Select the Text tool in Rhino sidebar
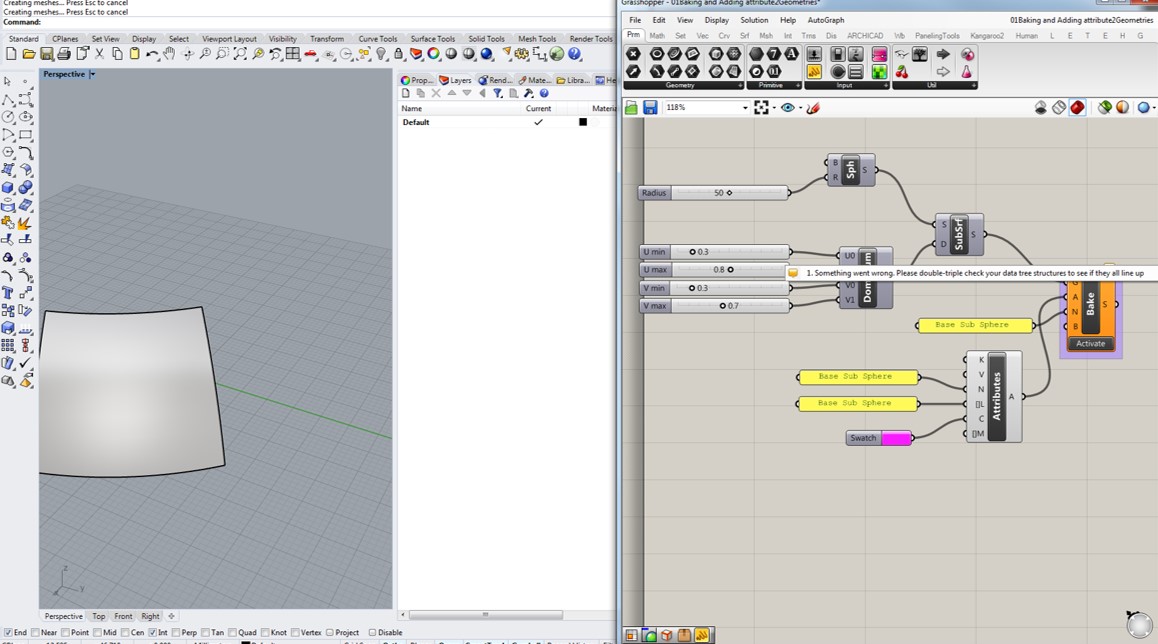The image size is (1158, 644). click(x=8, y=292)
